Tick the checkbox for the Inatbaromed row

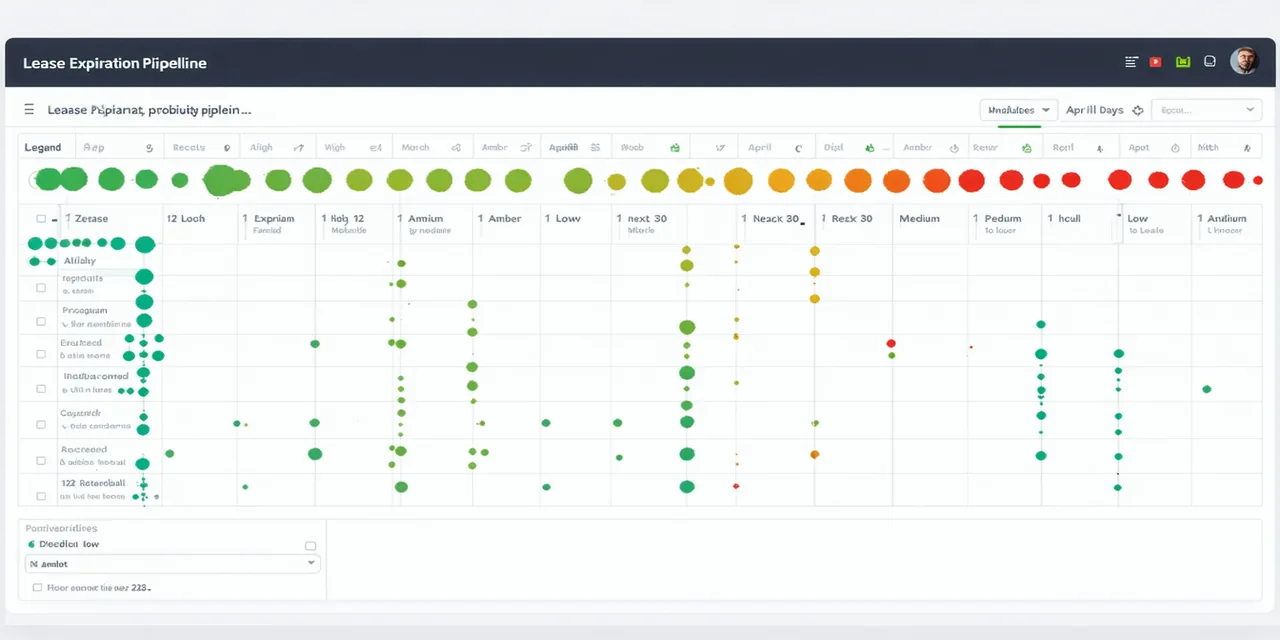coord(41,388)
